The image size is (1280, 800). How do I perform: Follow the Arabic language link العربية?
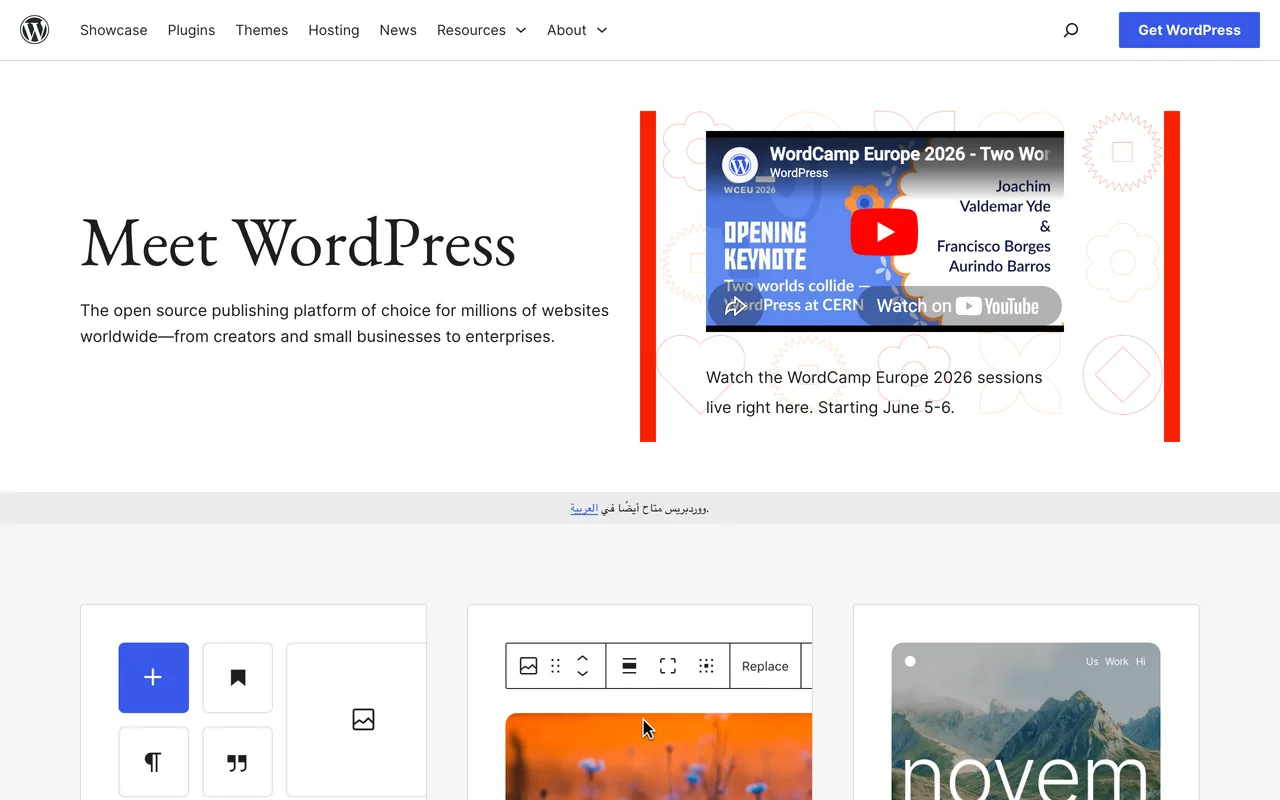tap(584, 508)
